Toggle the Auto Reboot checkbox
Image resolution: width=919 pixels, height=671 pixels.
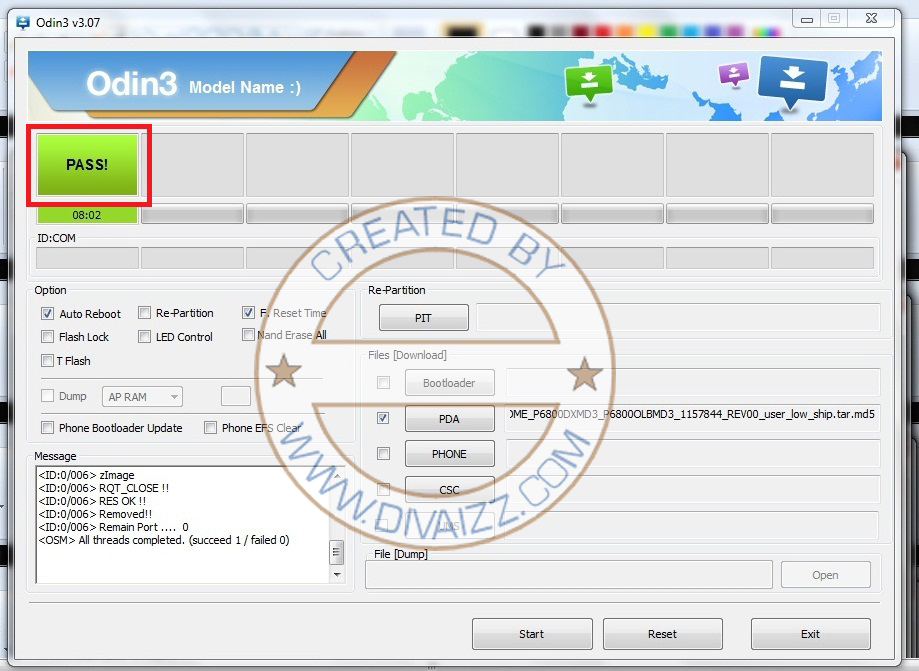[x=47, y=314]
